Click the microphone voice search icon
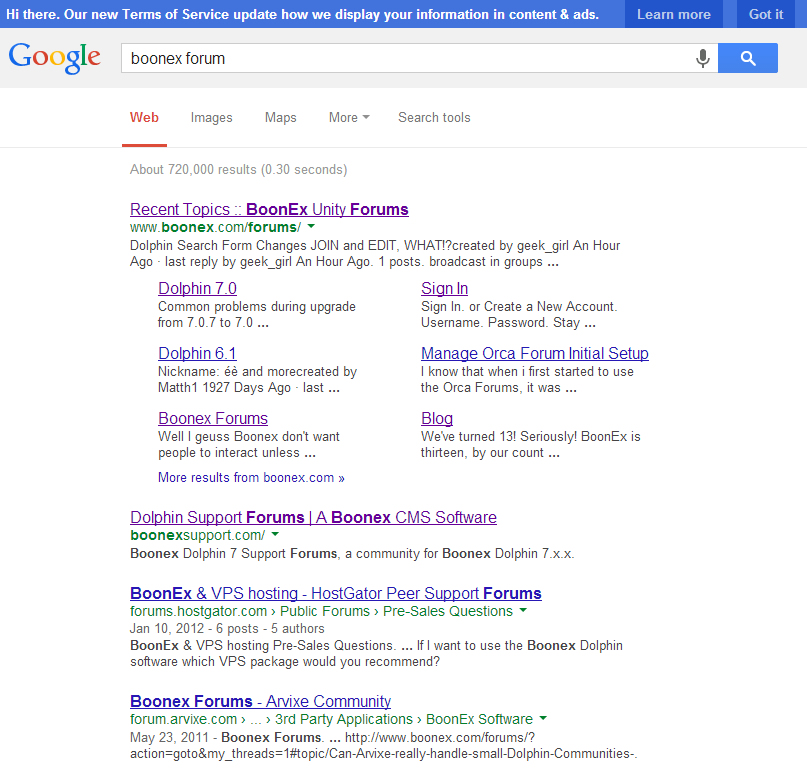This screenshot has height=771, width=807. tap(703, 58)
